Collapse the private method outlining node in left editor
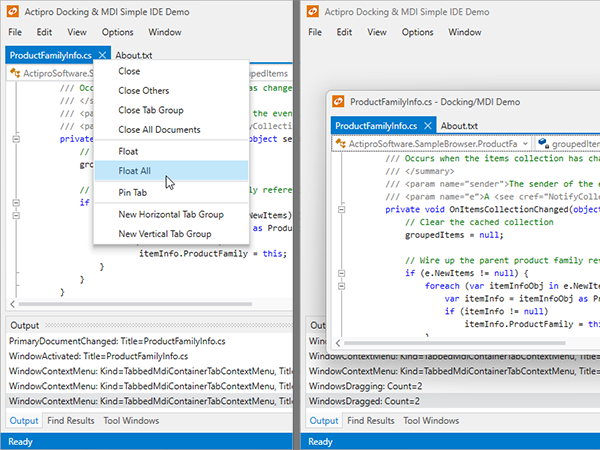This screenshot has width=600, height=450. (15, 141)
